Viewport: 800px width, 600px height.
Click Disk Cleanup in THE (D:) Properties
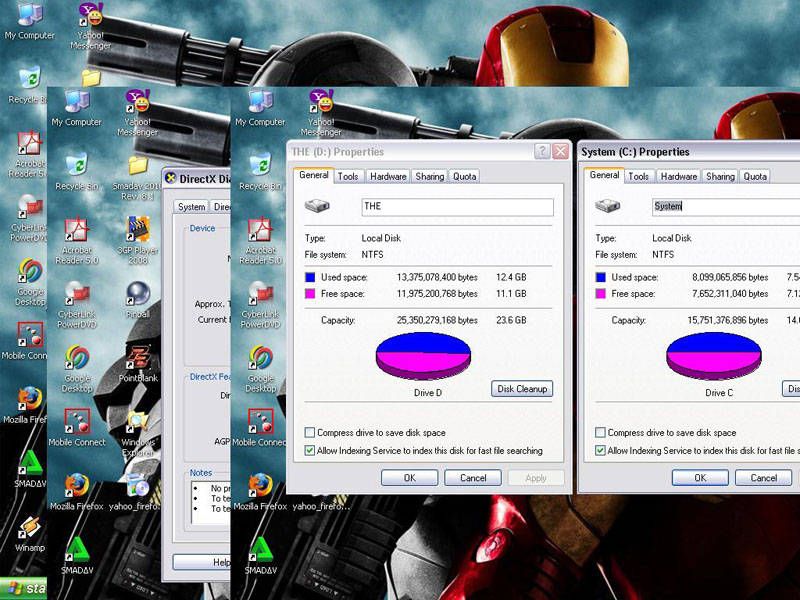[x=522, y=389]
